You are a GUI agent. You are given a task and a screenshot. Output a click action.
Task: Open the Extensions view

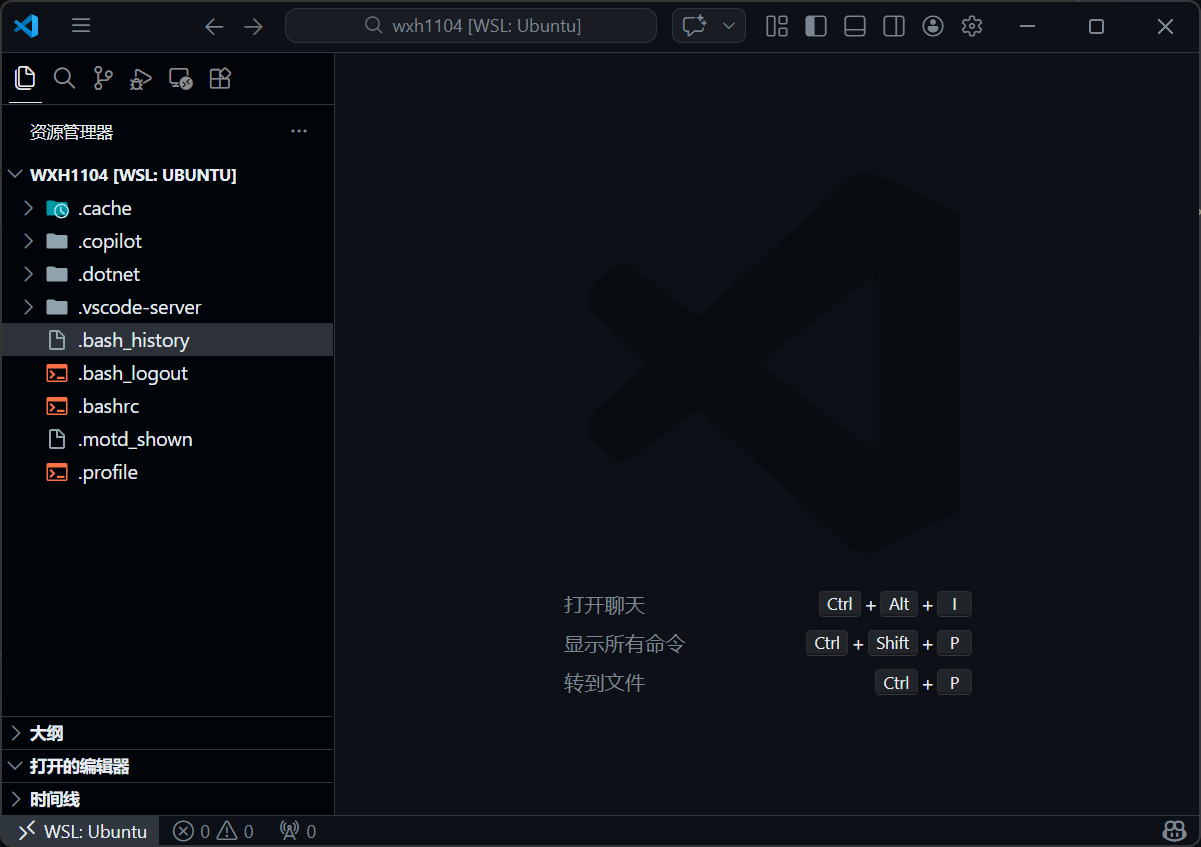coord(220,78)
